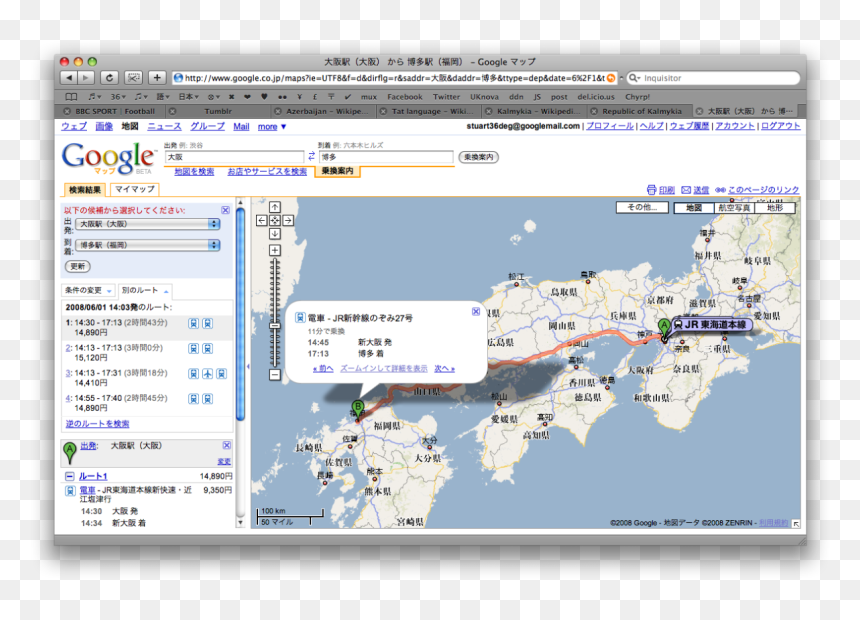Viewport: 860px width, 620px height.
Task: Open the bookmarks book icon
Action: click(71, 97)
